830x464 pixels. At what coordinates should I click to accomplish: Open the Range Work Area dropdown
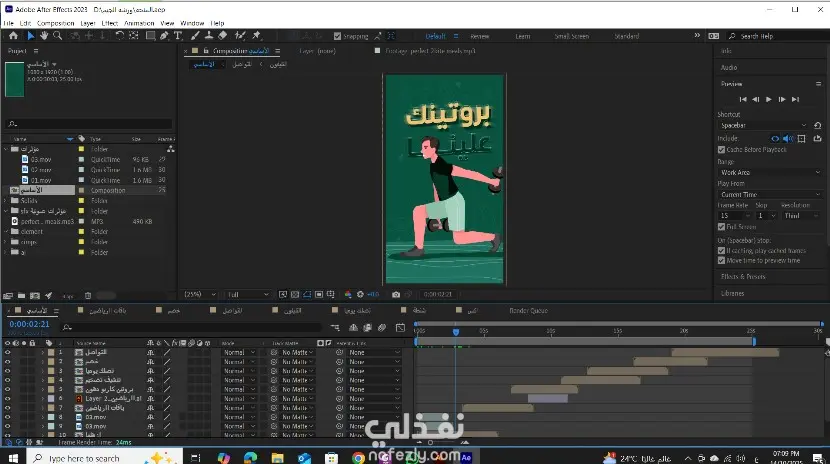[x=770, y=172]
